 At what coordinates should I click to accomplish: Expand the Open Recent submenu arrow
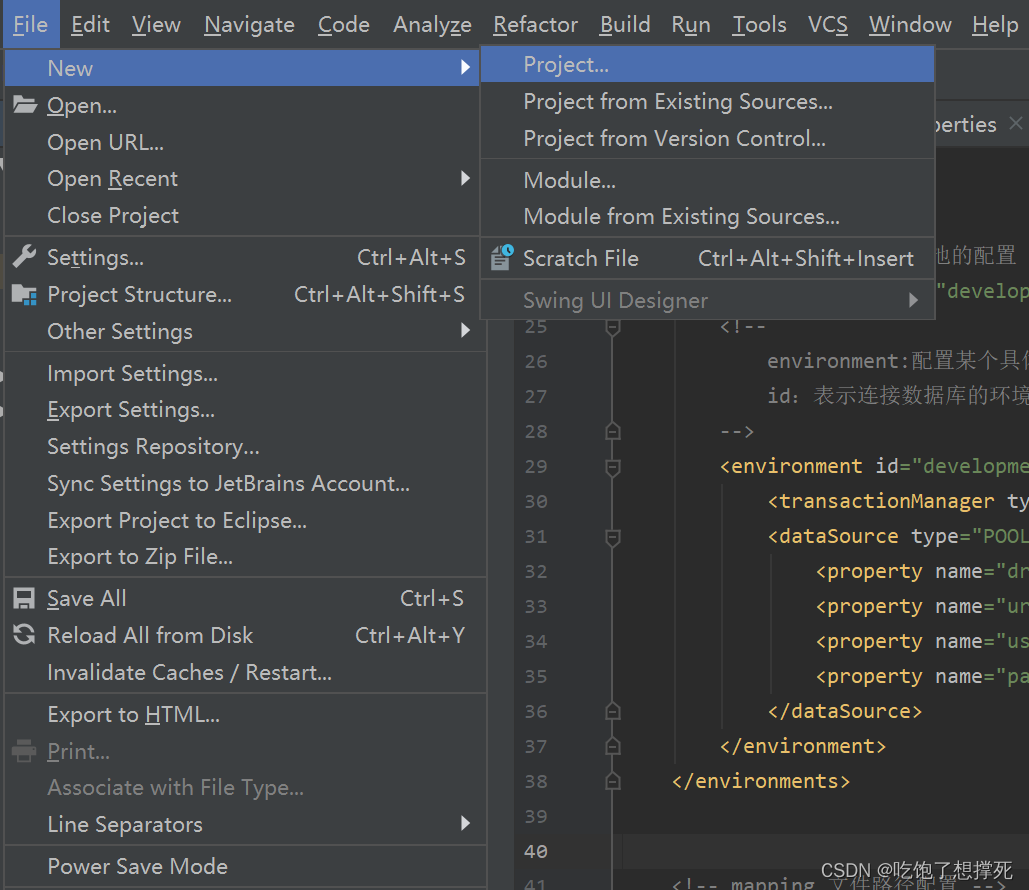[x=465, y=178]
